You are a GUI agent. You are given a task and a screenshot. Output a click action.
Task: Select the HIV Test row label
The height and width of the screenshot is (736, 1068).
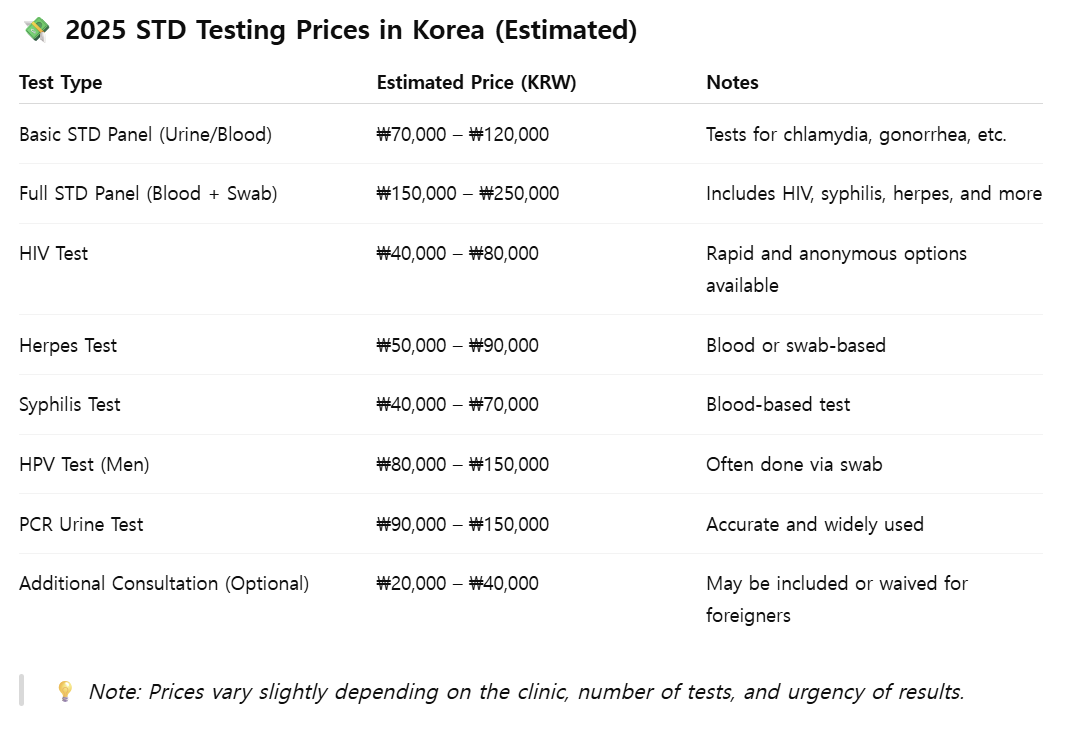pyautogui.click(x=54, y=253)
